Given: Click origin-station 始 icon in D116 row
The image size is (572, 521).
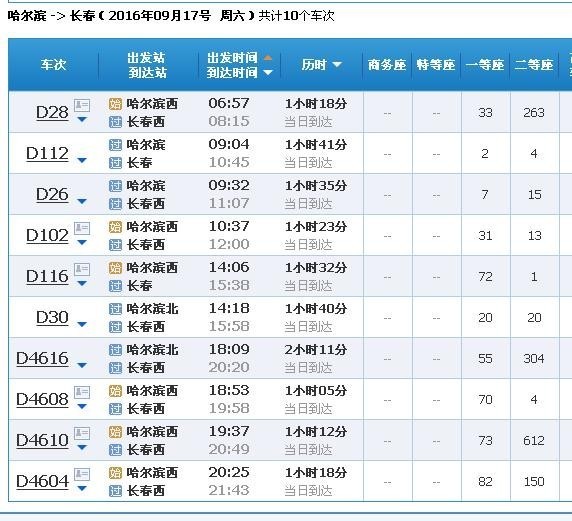Looking at the screenshot, I should (x=115, y=268).
